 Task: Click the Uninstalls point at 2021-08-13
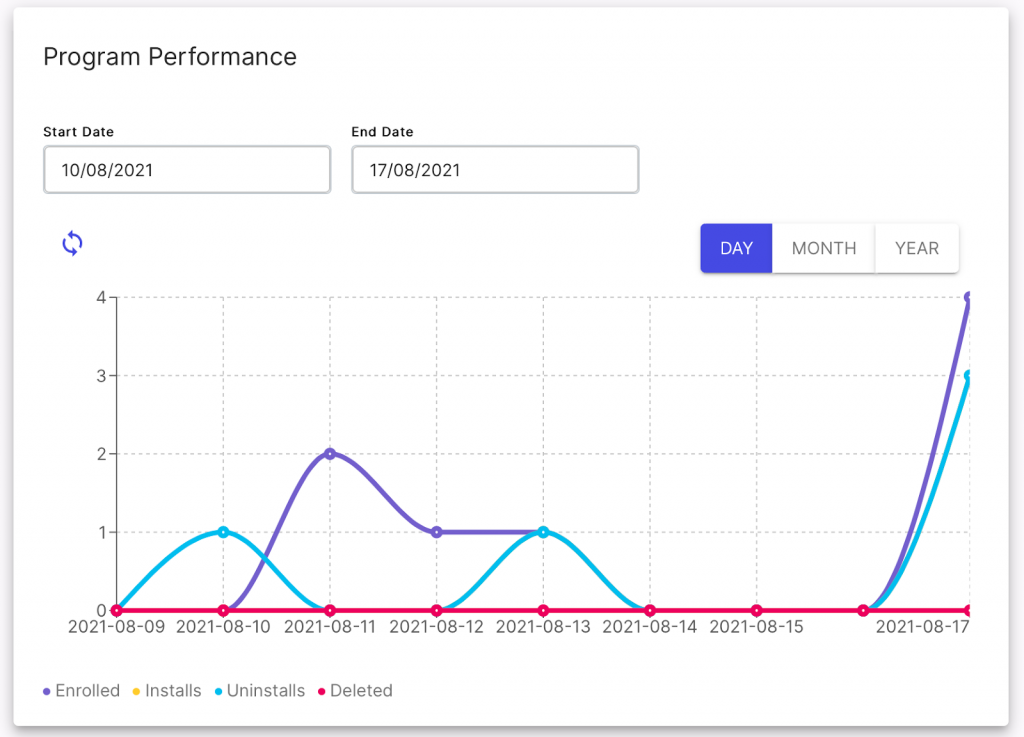pos(544,532)
